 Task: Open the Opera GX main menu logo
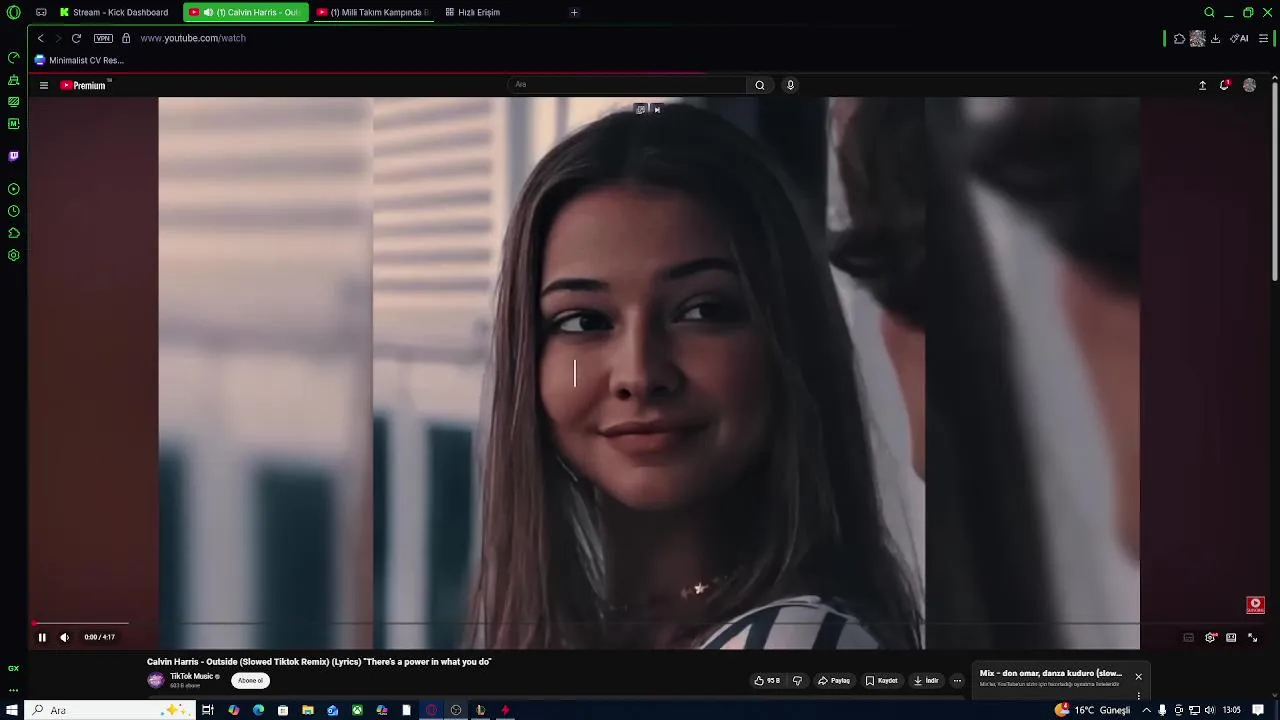(13, 12)
